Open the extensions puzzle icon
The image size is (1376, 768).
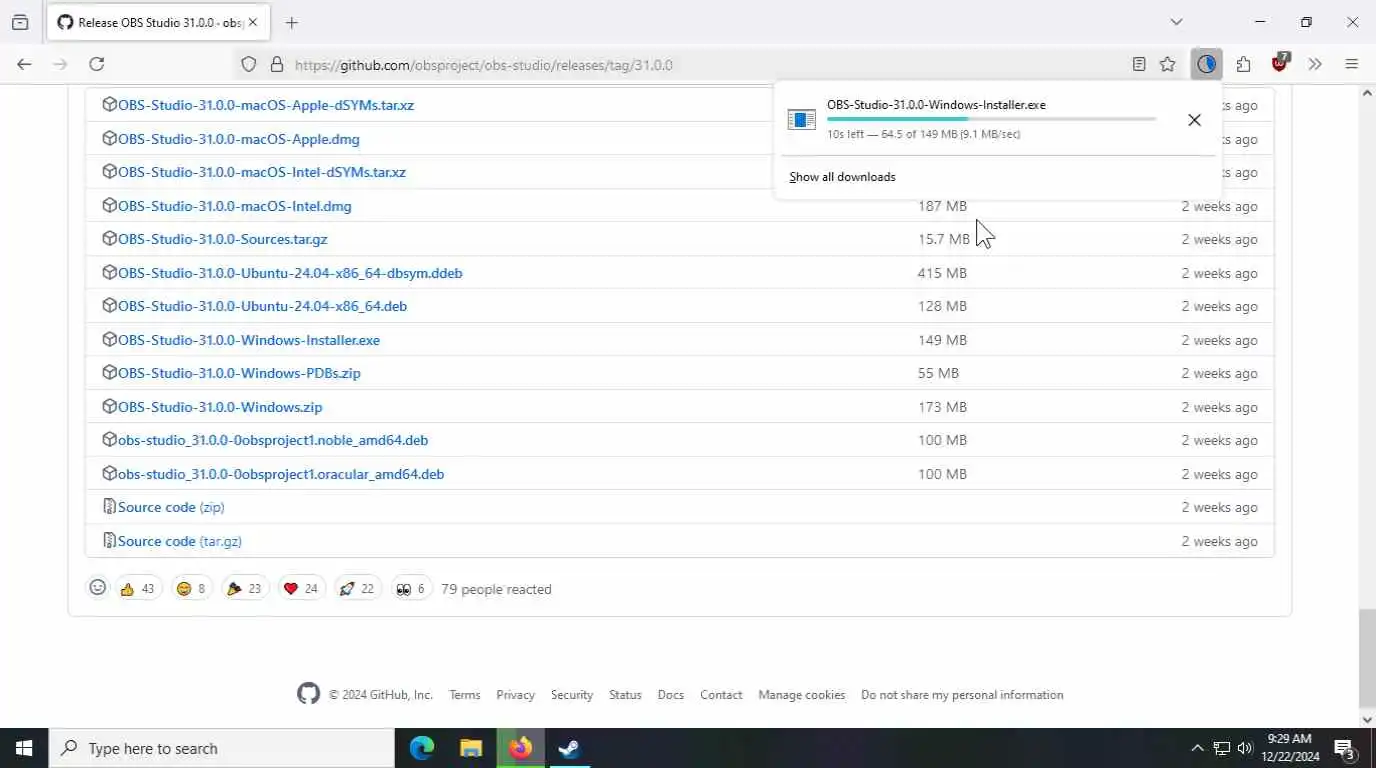click(x=1243, y=64)
